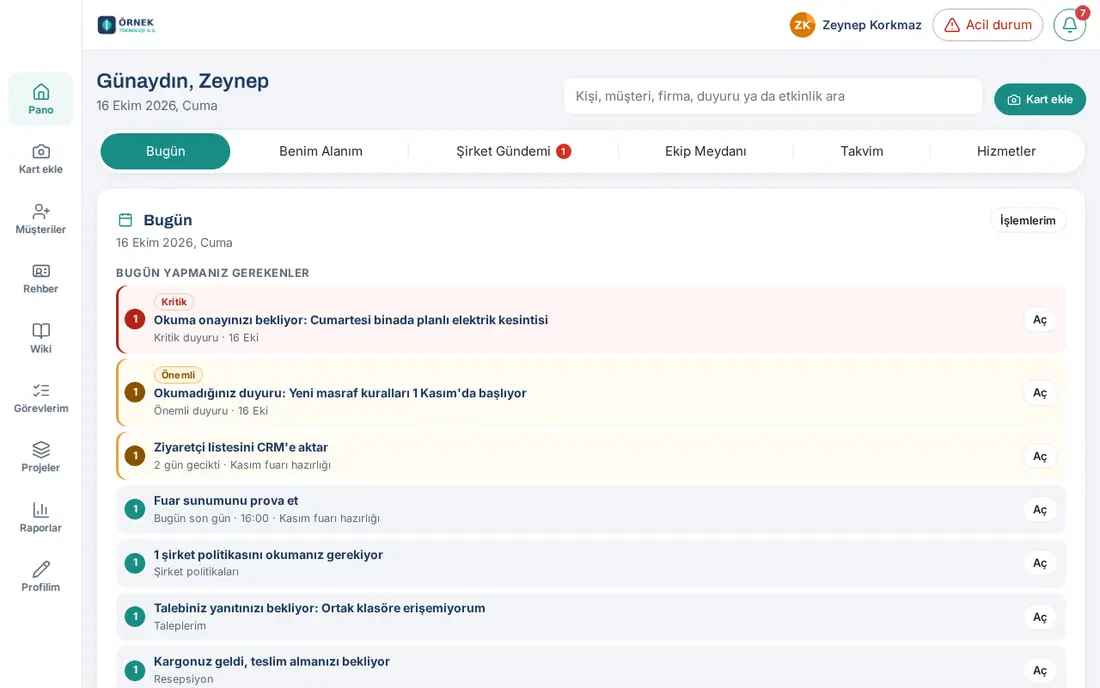Screen dimensions: 1100x688
Task: Go to the Hizmetler tab
Action: [1007, 151]
